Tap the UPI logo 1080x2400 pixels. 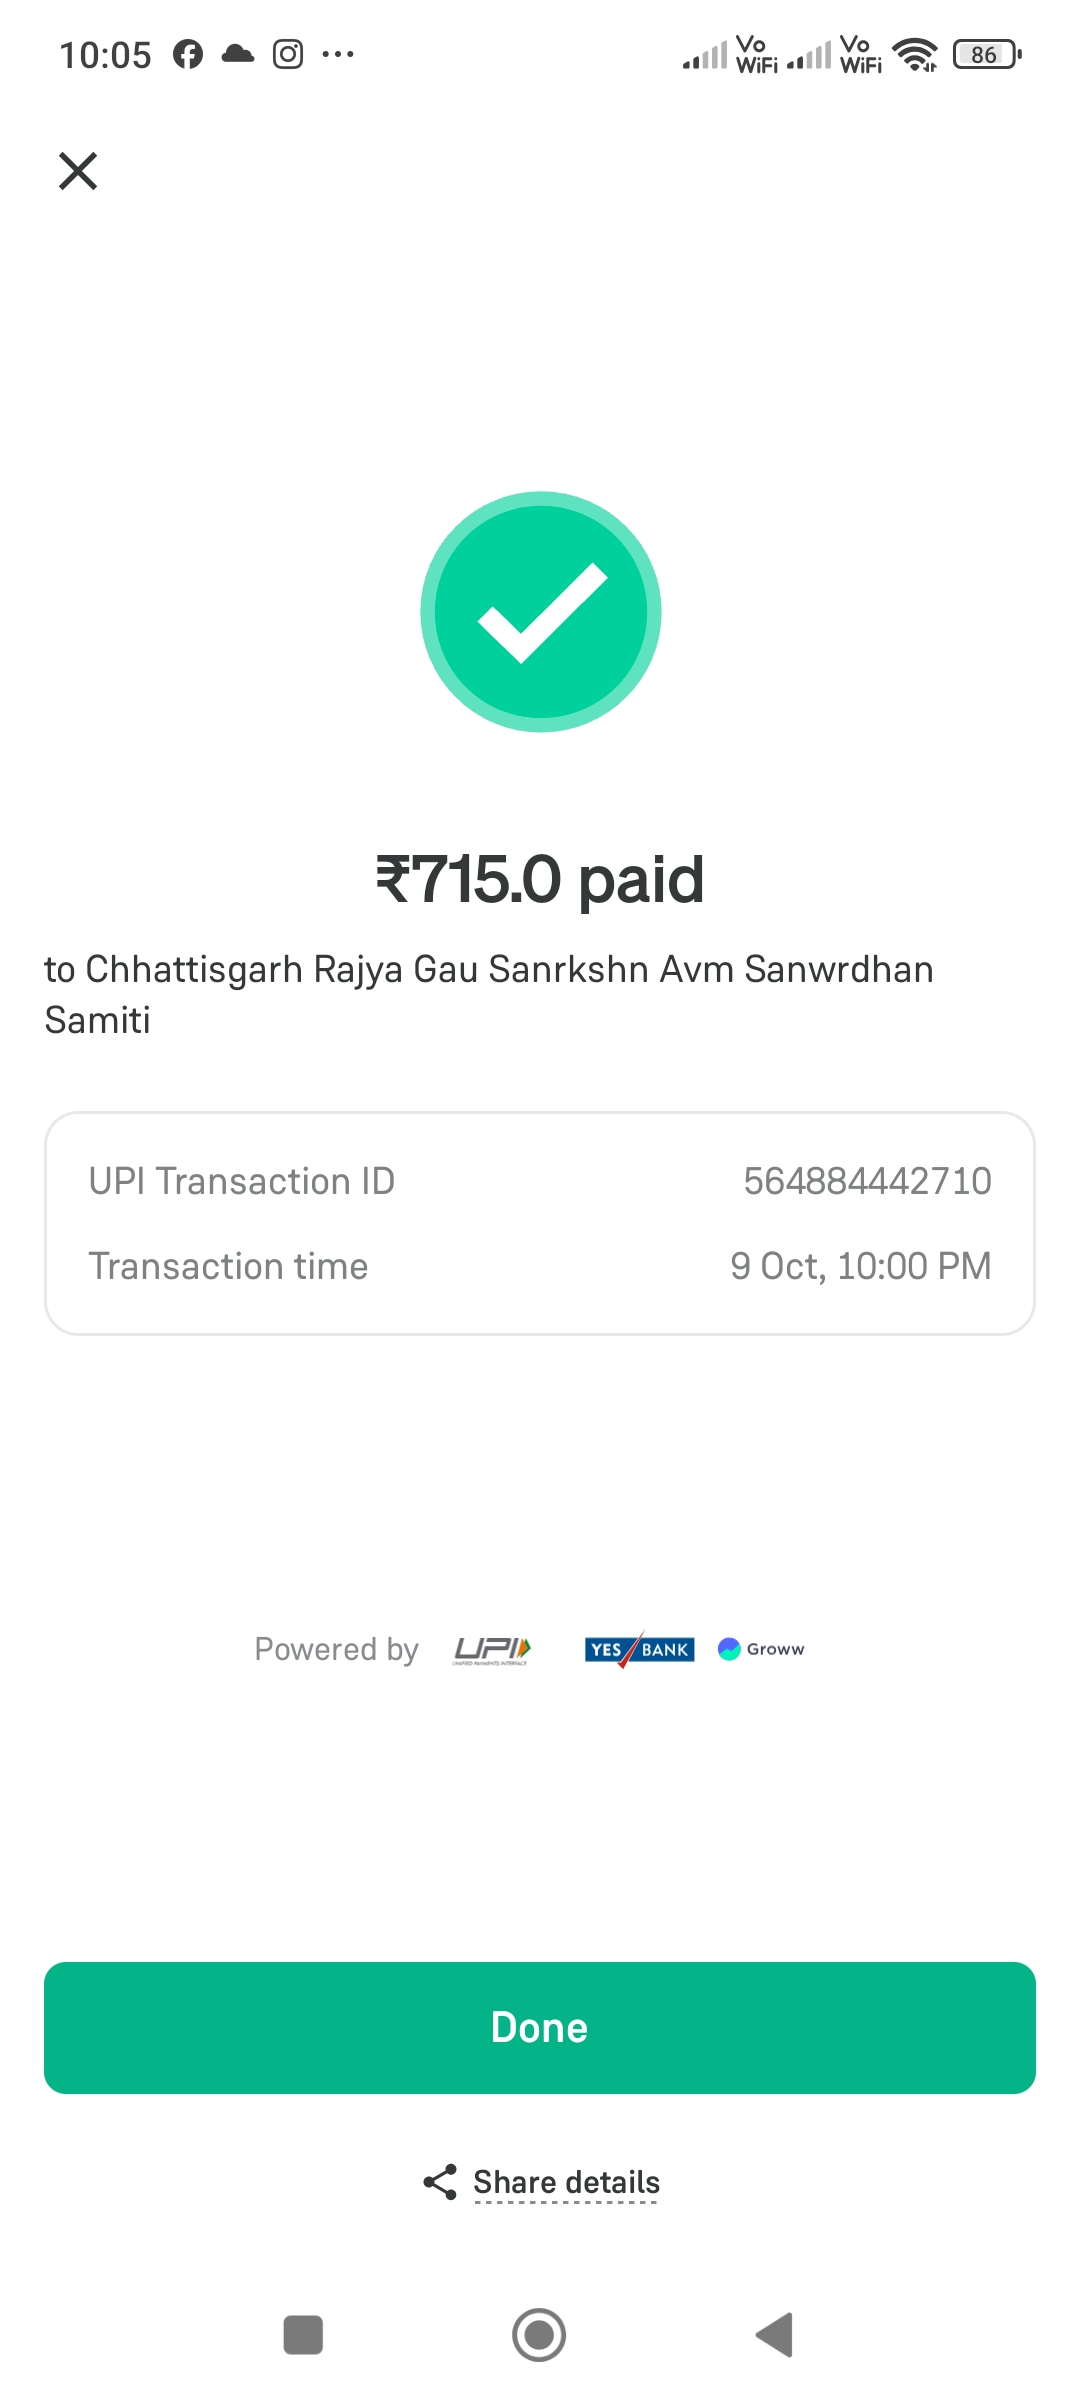click(492, 1649)
